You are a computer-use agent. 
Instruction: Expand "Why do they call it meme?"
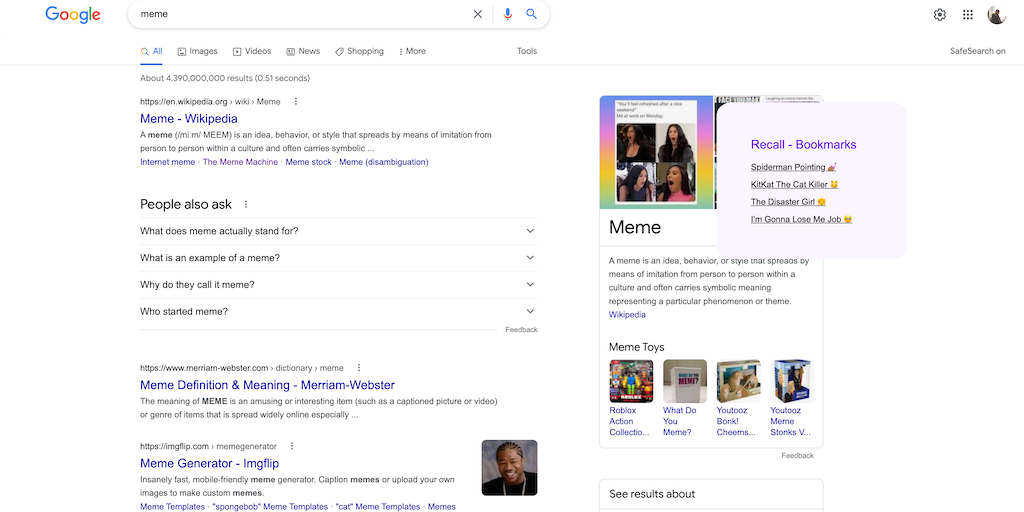(x=338, y=285)
